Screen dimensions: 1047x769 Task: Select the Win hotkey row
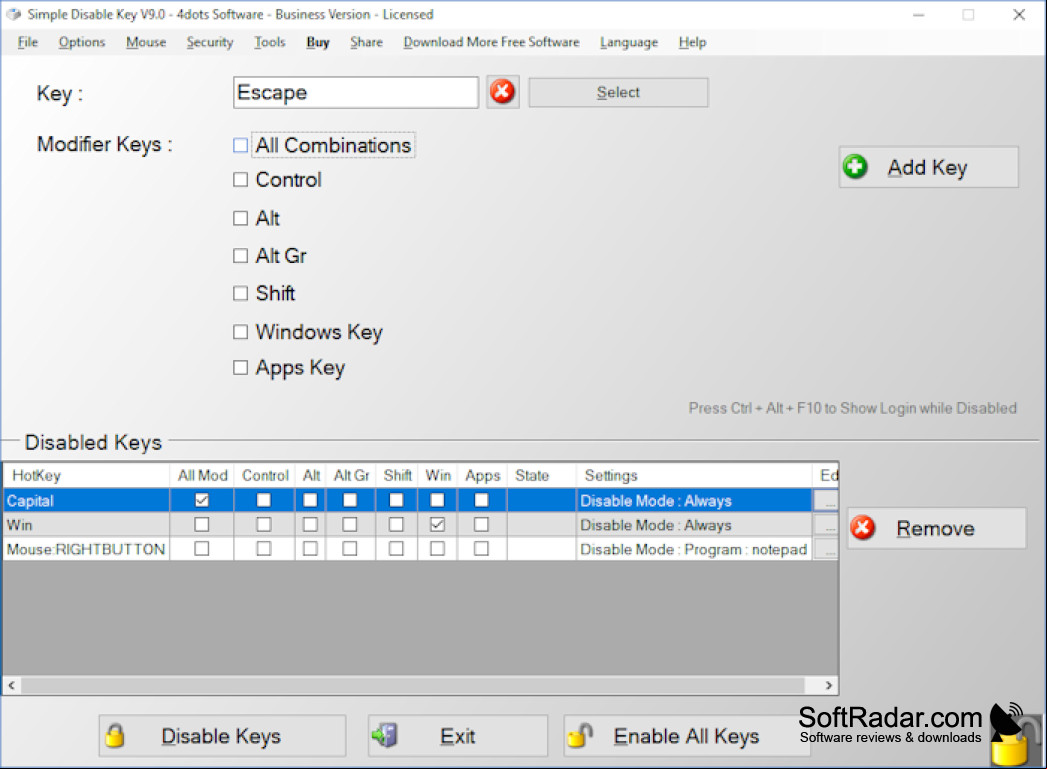(x=421, y=525)
